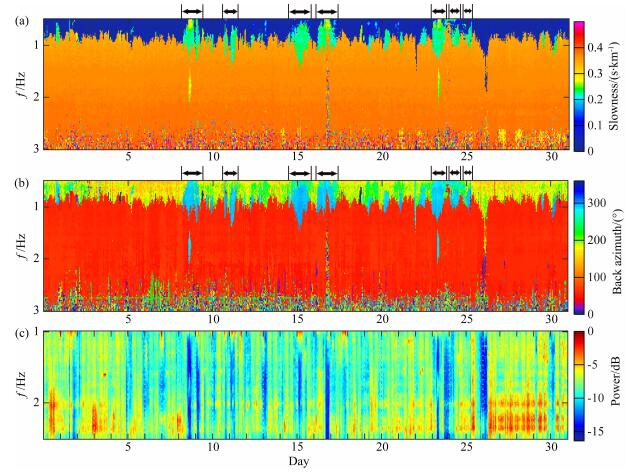Image resolution: width=644 pixels, height=473 pixels.
Task: Select the rightmost interval arrow above panel (a)
Action: point(468,11)
